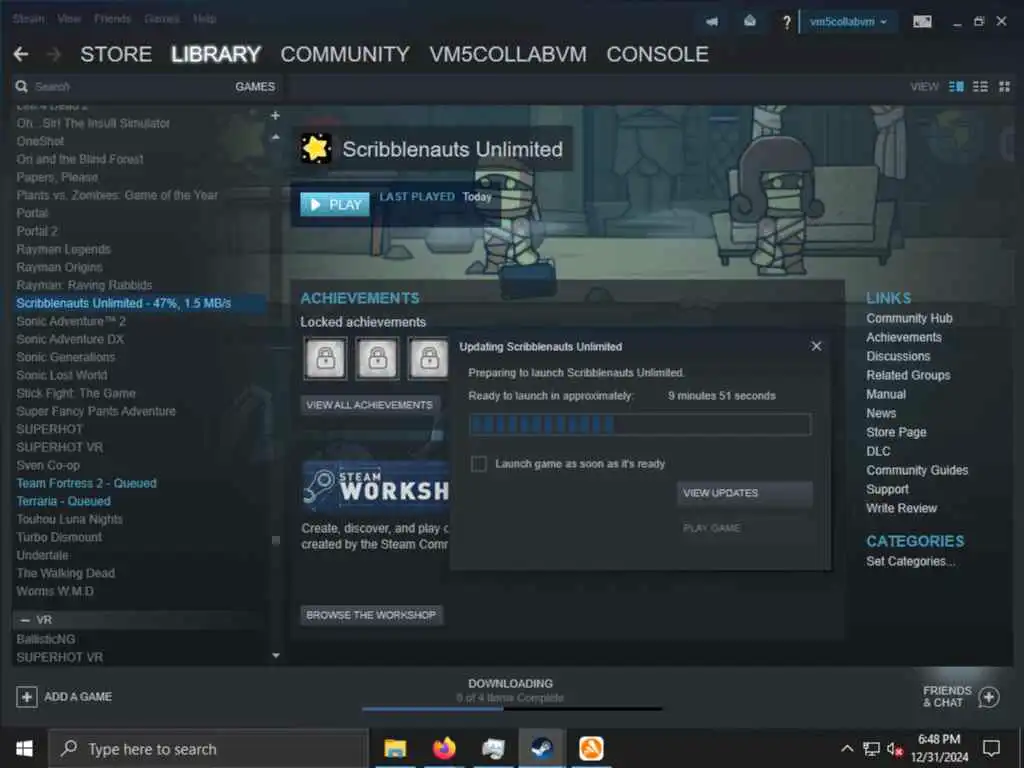Open the CONSOLE tab
1024x768 pixels.
tap(657, 54)
